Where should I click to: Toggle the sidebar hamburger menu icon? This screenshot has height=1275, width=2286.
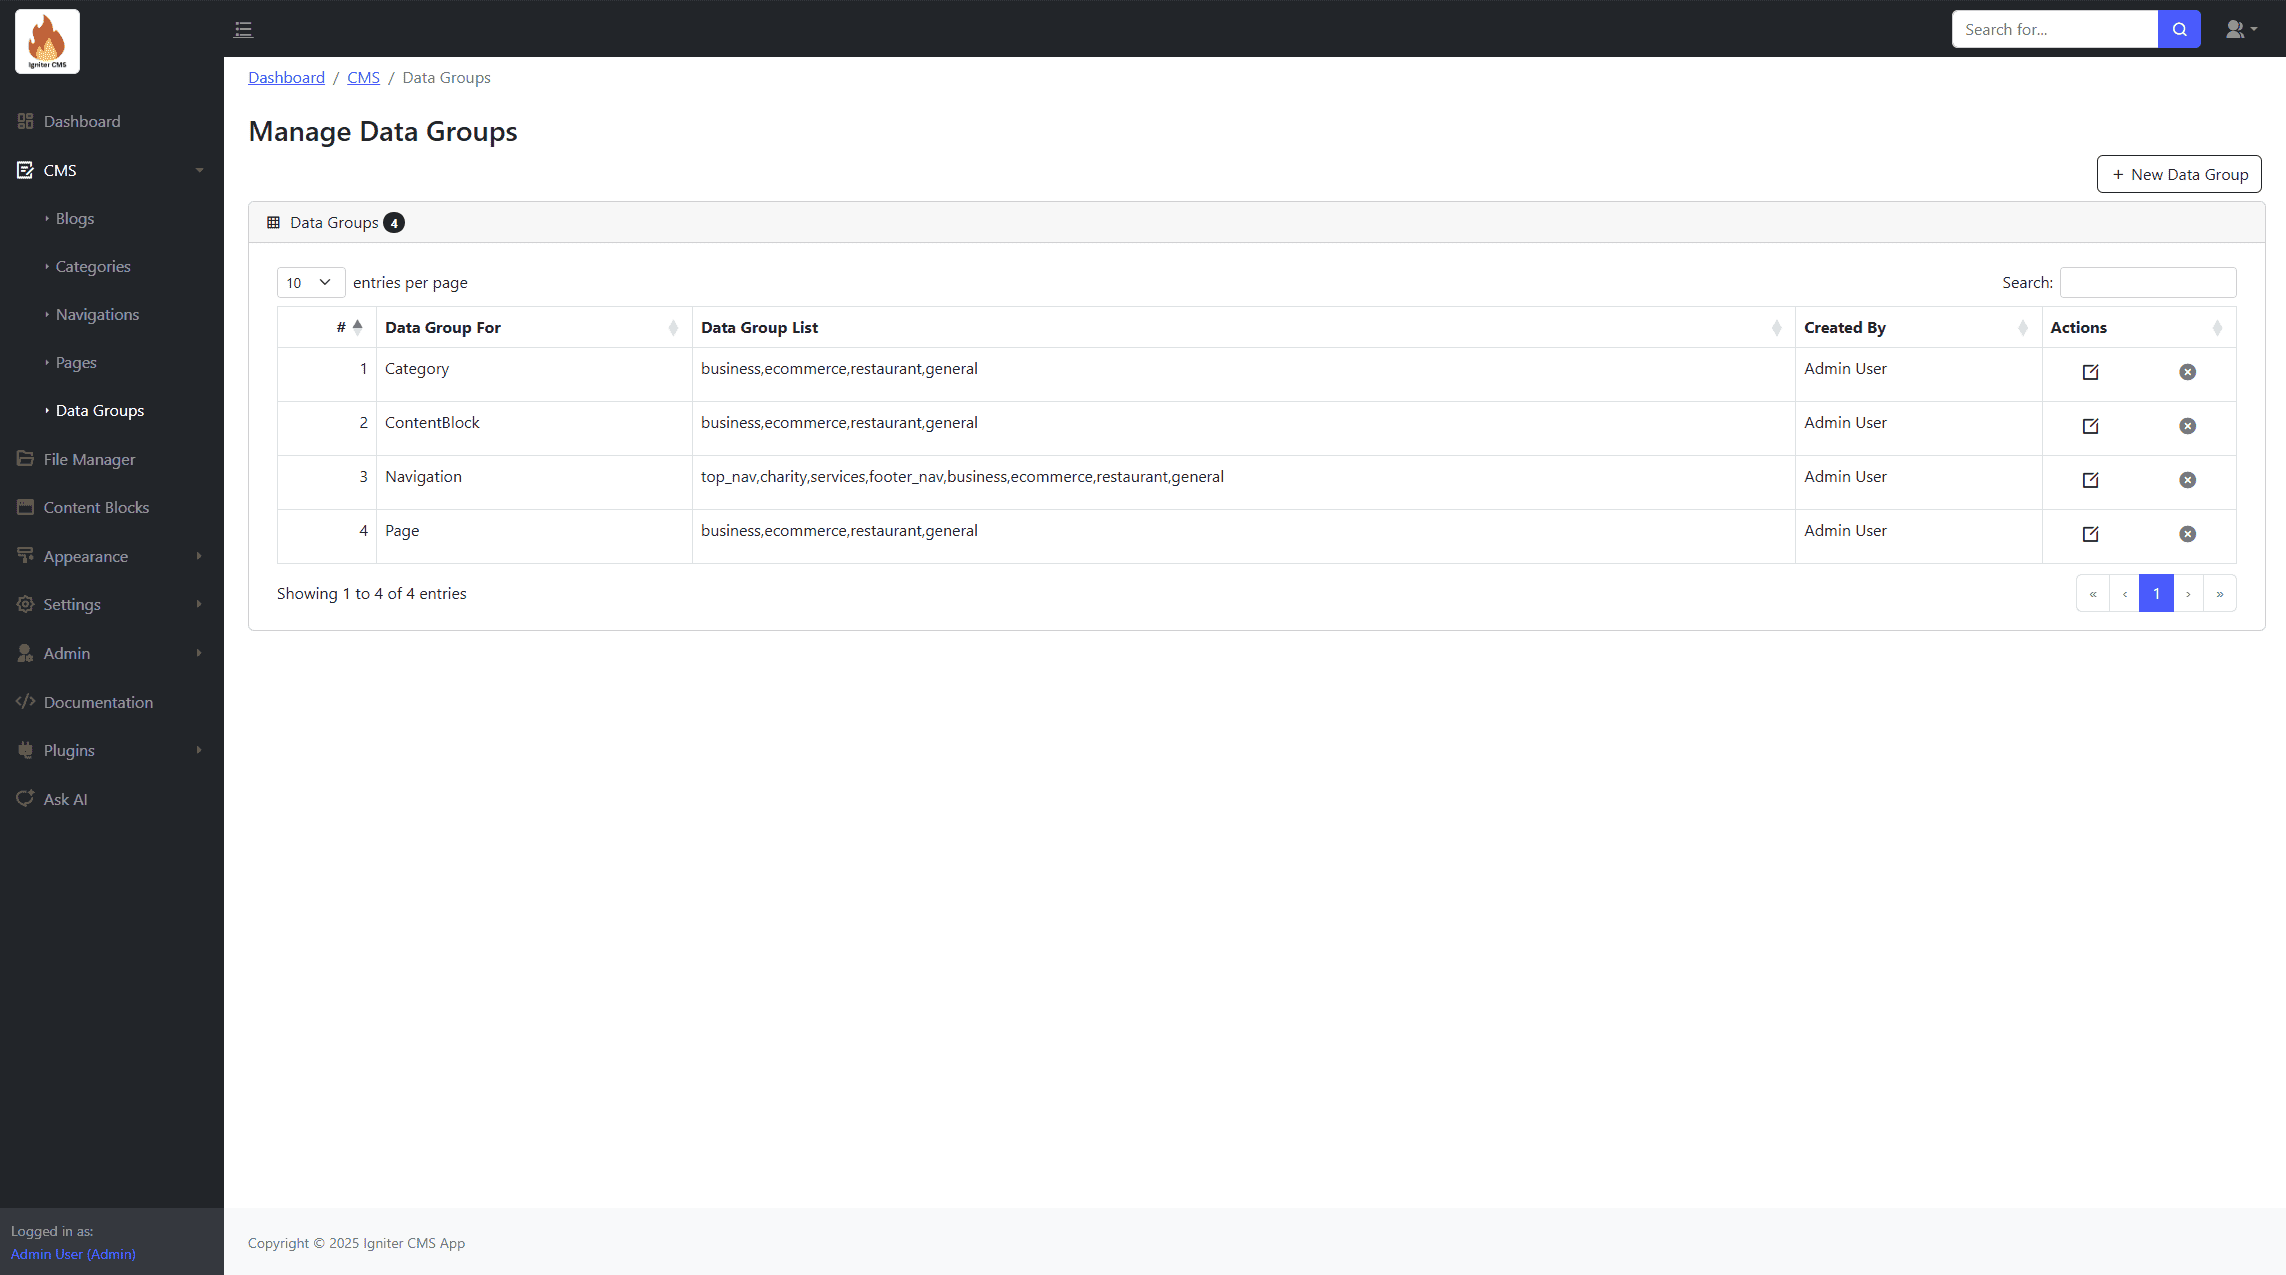(x=243, y=29)
